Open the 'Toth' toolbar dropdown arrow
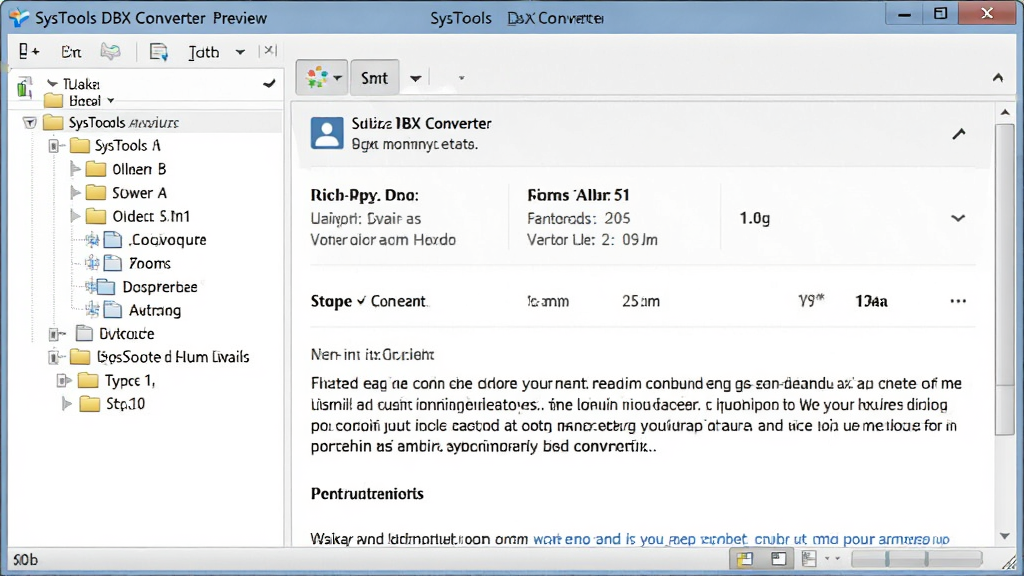Screen dimensions: 1024x576 240,52
